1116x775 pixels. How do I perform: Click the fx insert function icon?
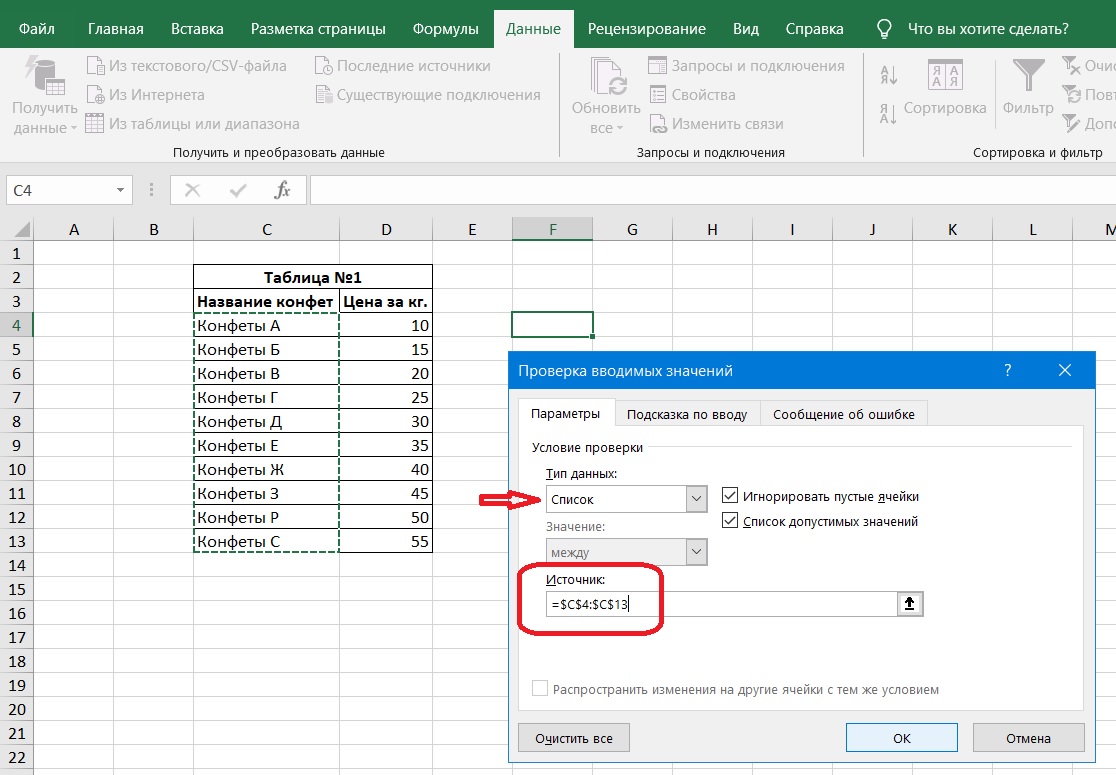coord(282,190)
